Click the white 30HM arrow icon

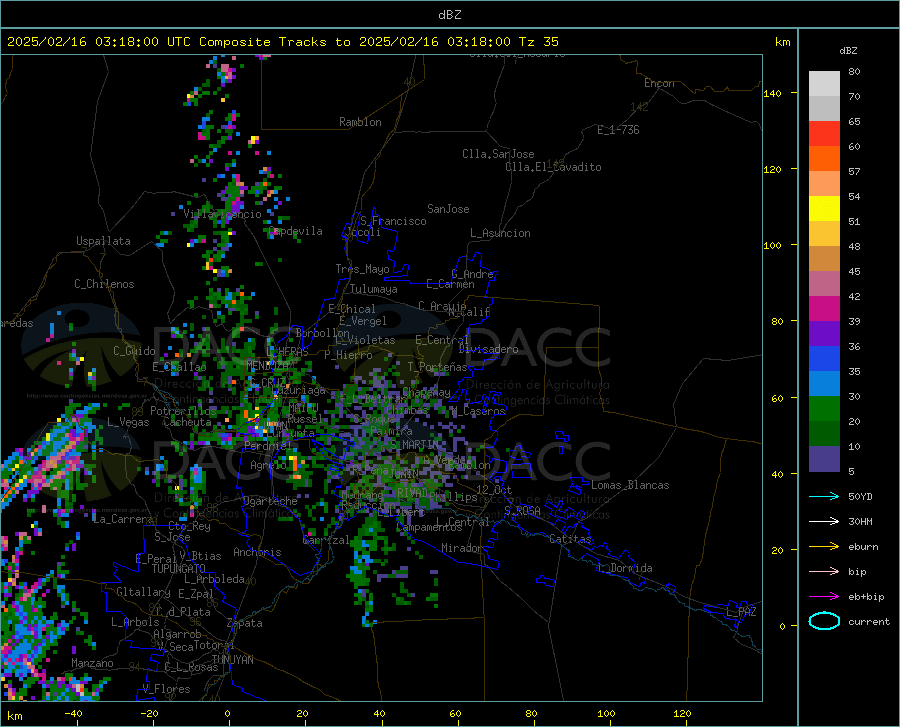[824, 521]
